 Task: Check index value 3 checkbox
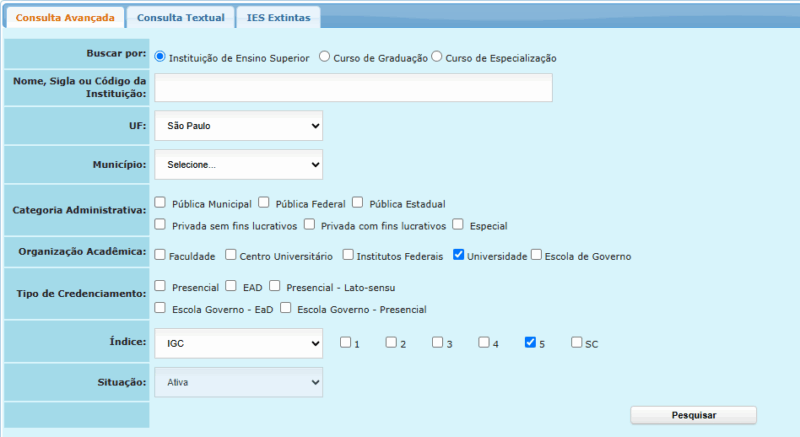pyautogui.click(x=438, y=342)
